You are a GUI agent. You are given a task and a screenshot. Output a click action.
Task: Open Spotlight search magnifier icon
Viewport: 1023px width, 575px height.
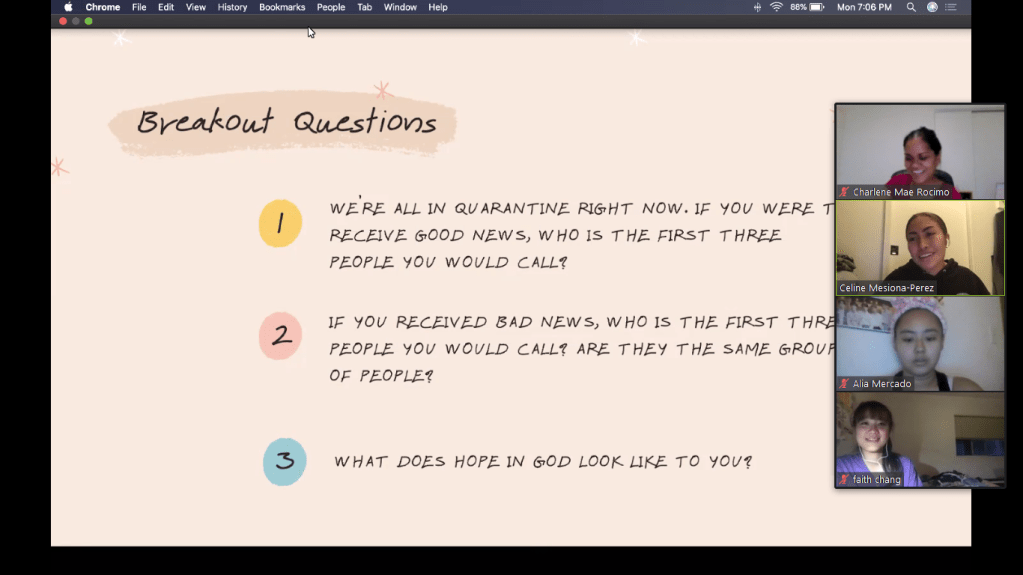(911, 7)
